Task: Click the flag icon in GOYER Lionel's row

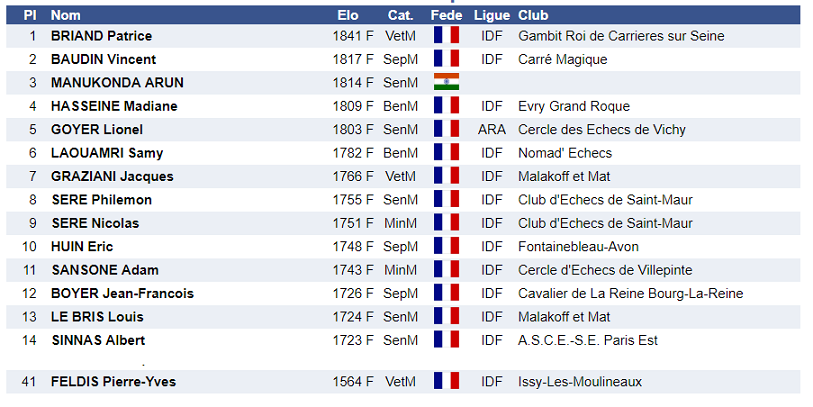Action: tap(446, 129)
